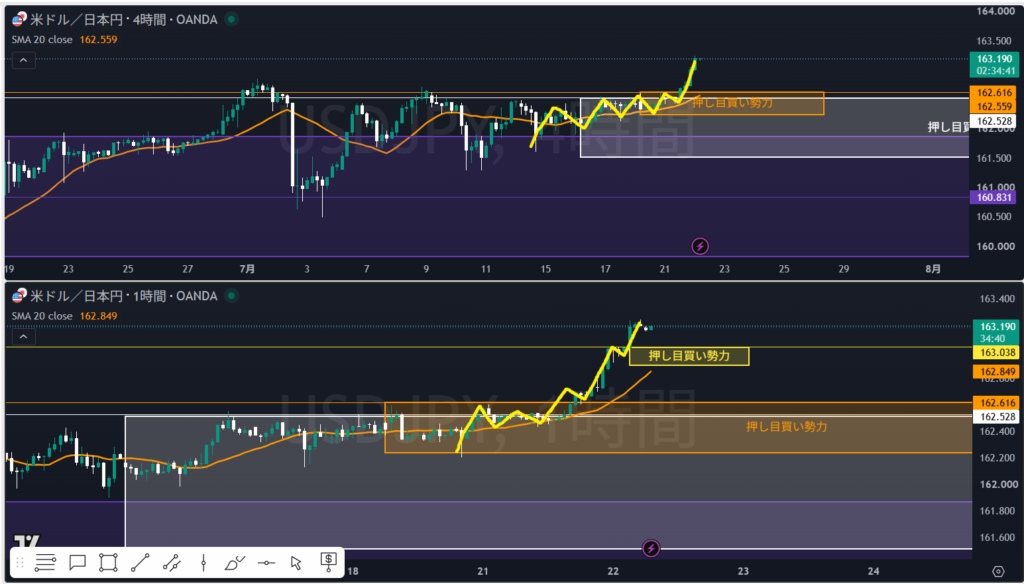The height and width of the screenshot is (584, 1024).
Task: Select the Fib retracement drawing tool
Action: coord(45,562)
